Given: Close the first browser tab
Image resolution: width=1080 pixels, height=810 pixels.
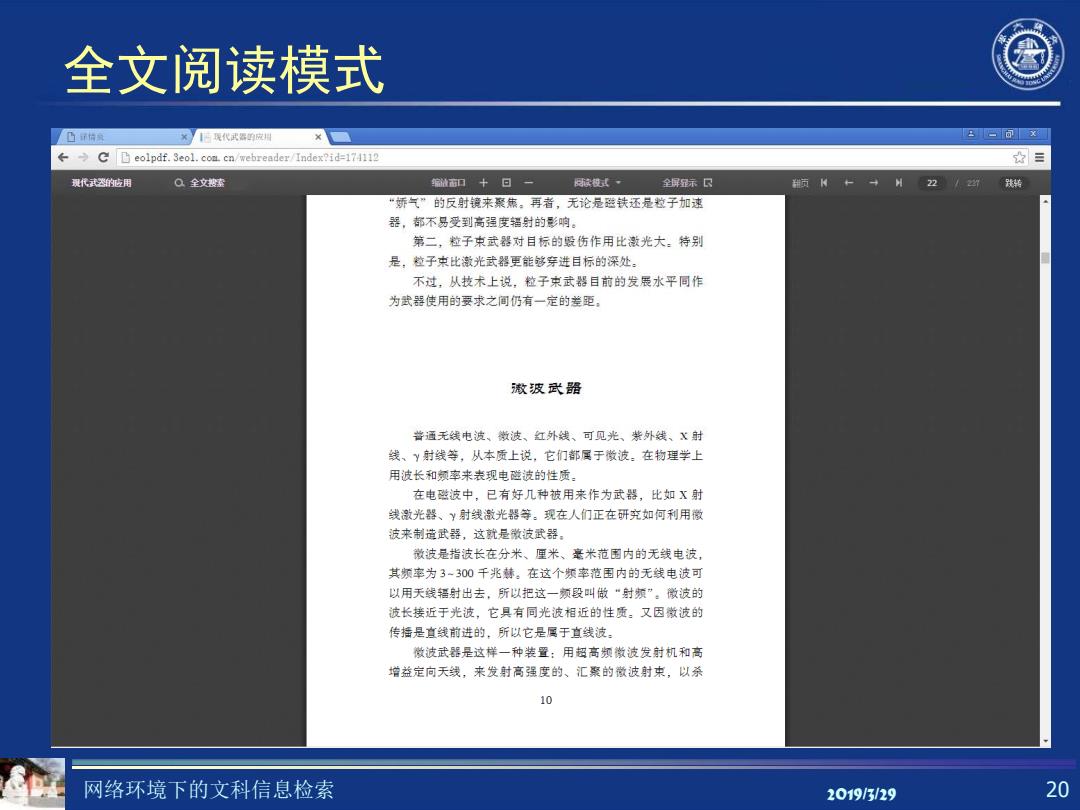Looking at the screenshot, I should [x=184, y=137].
